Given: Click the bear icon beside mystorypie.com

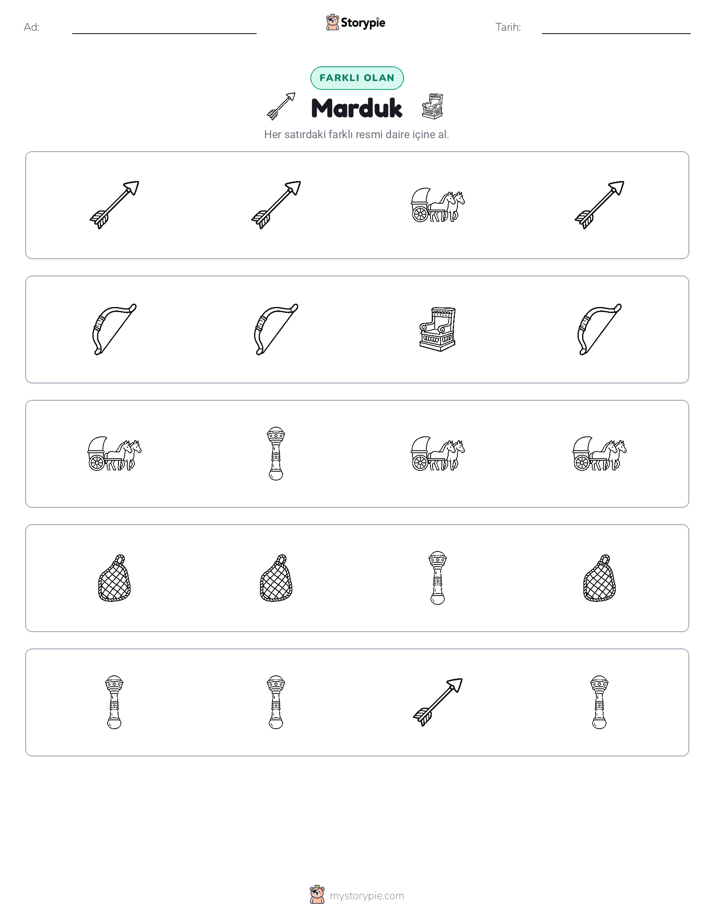Looking at the screenshot, I should coord(317,895).
